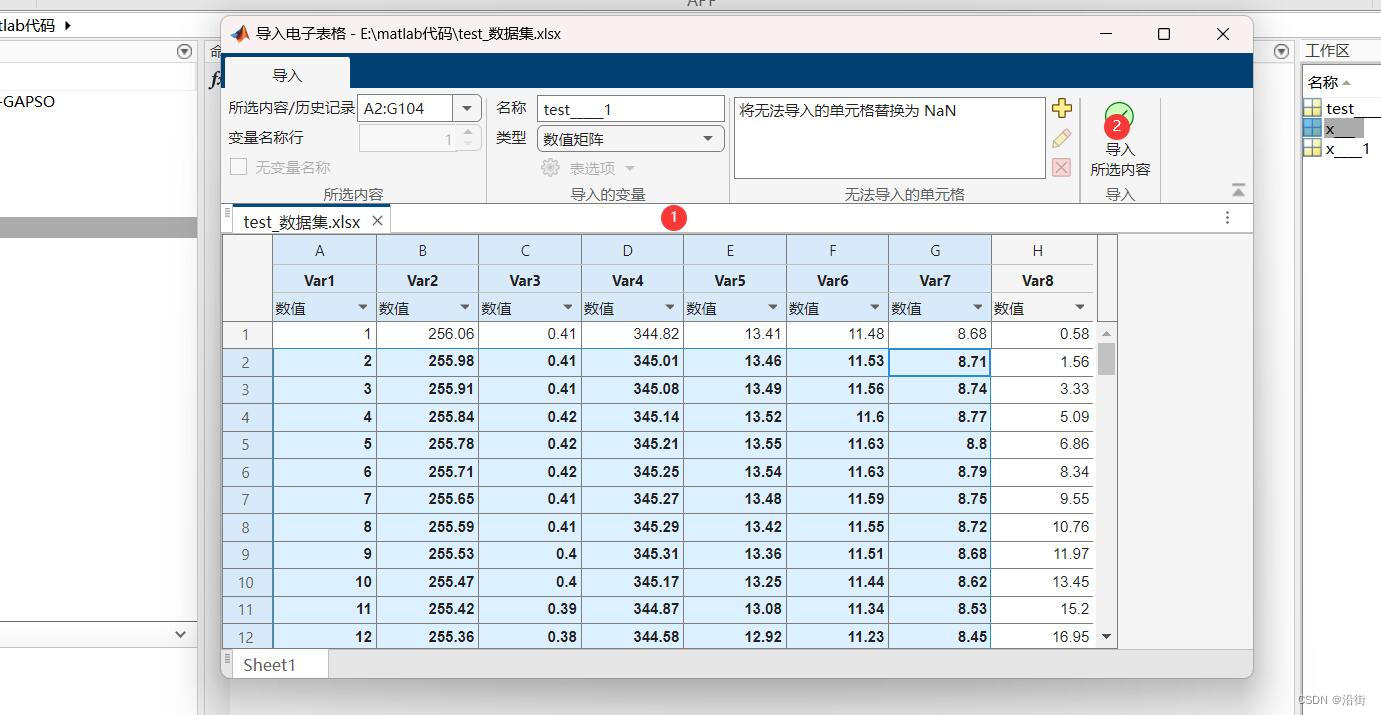
Task: Click the icon beside the test workspace variable
Action: click(1313, 107)
